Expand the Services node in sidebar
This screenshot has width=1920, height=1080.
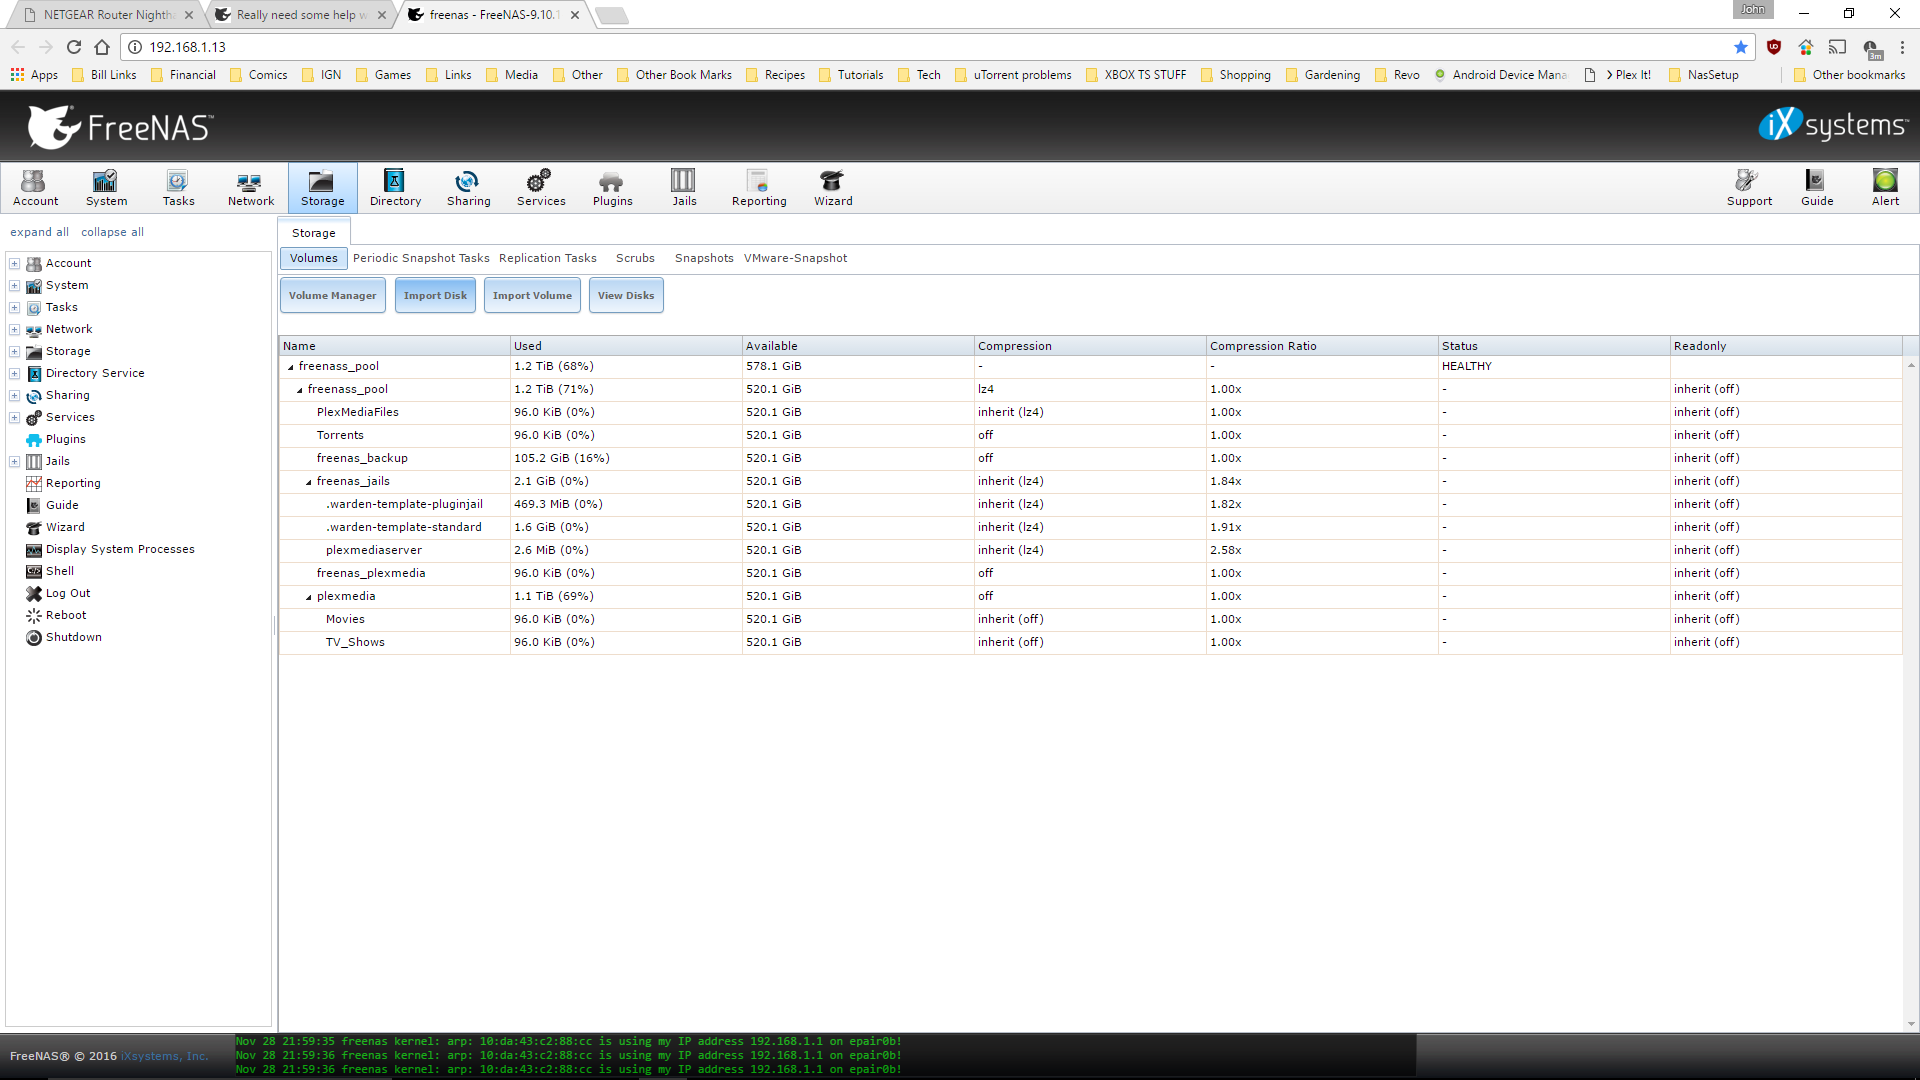(15, 417)
